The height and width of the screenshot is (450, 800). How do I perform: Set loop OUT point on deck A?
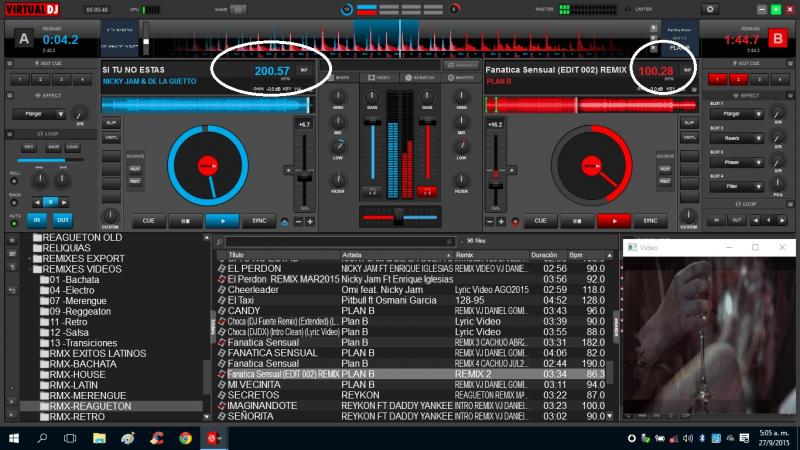(x=63, y=220)
